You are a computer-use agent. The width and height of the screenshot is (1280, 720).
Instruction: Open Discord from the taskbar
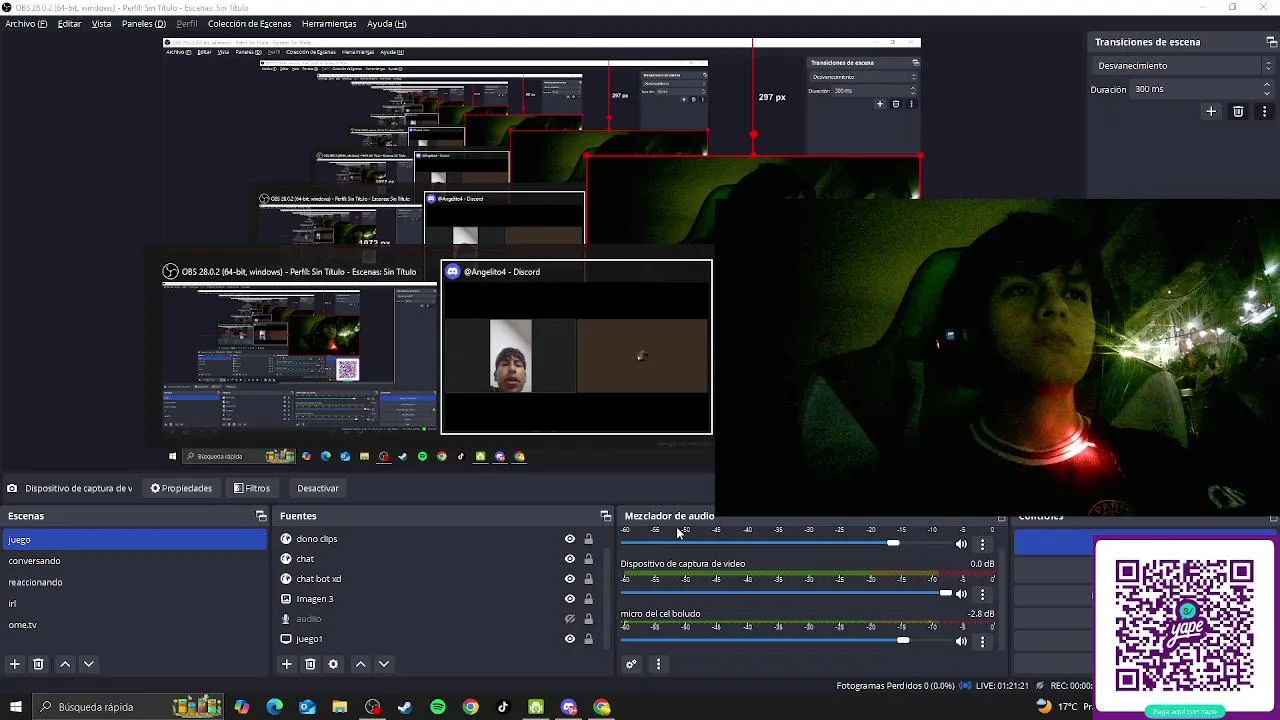(569, 707)
